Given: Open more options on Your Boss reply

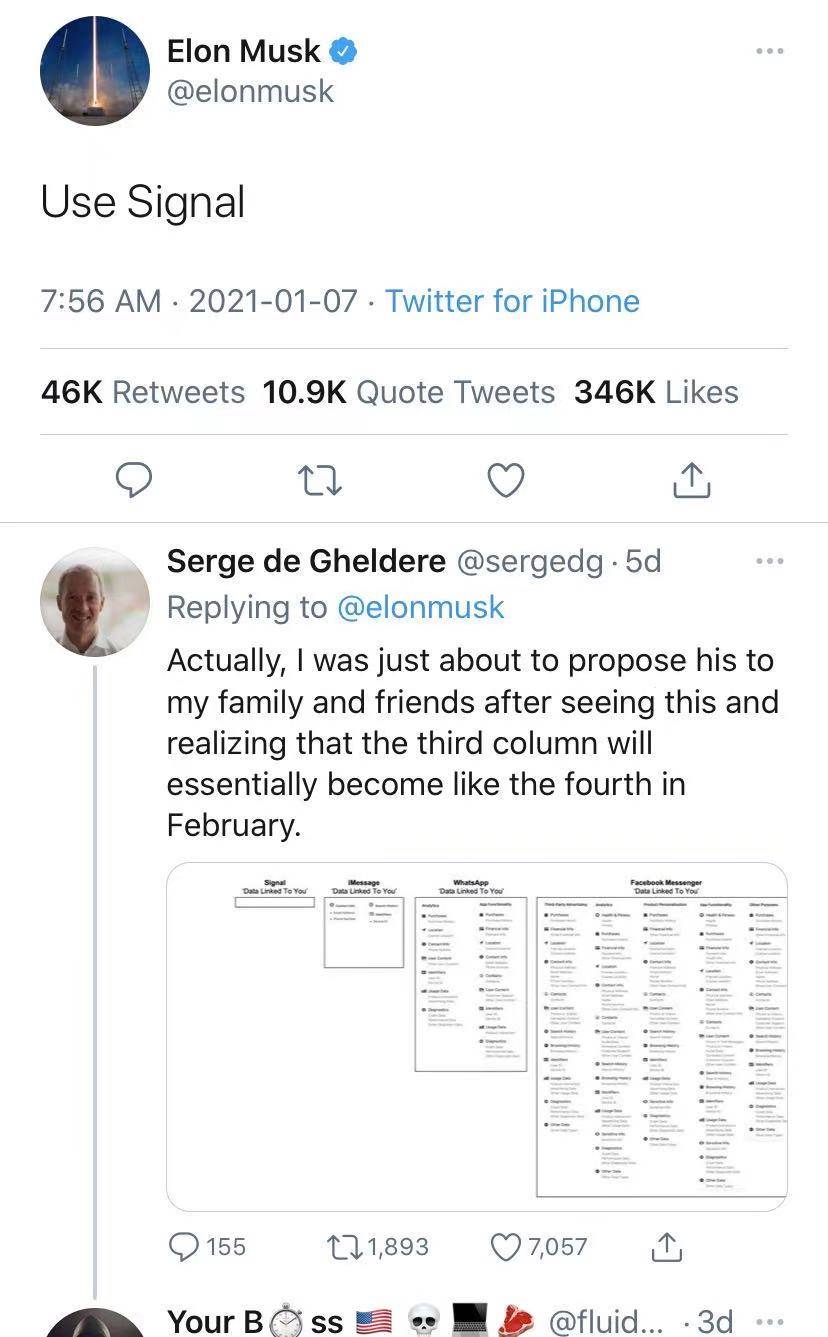Looking at the screenshot, I should (x=769, y=1320).
